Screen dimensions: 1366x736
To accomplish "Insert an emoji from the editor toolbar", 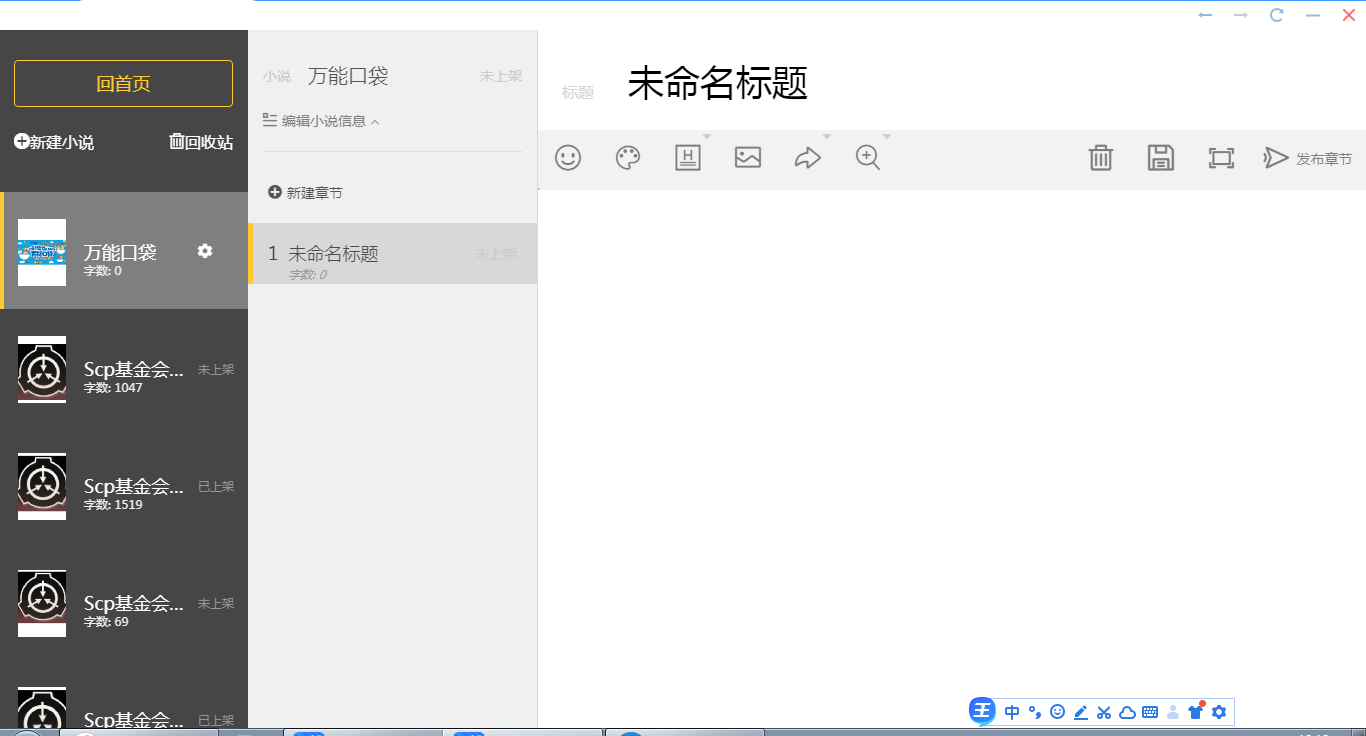I will [x=568, y=158].
